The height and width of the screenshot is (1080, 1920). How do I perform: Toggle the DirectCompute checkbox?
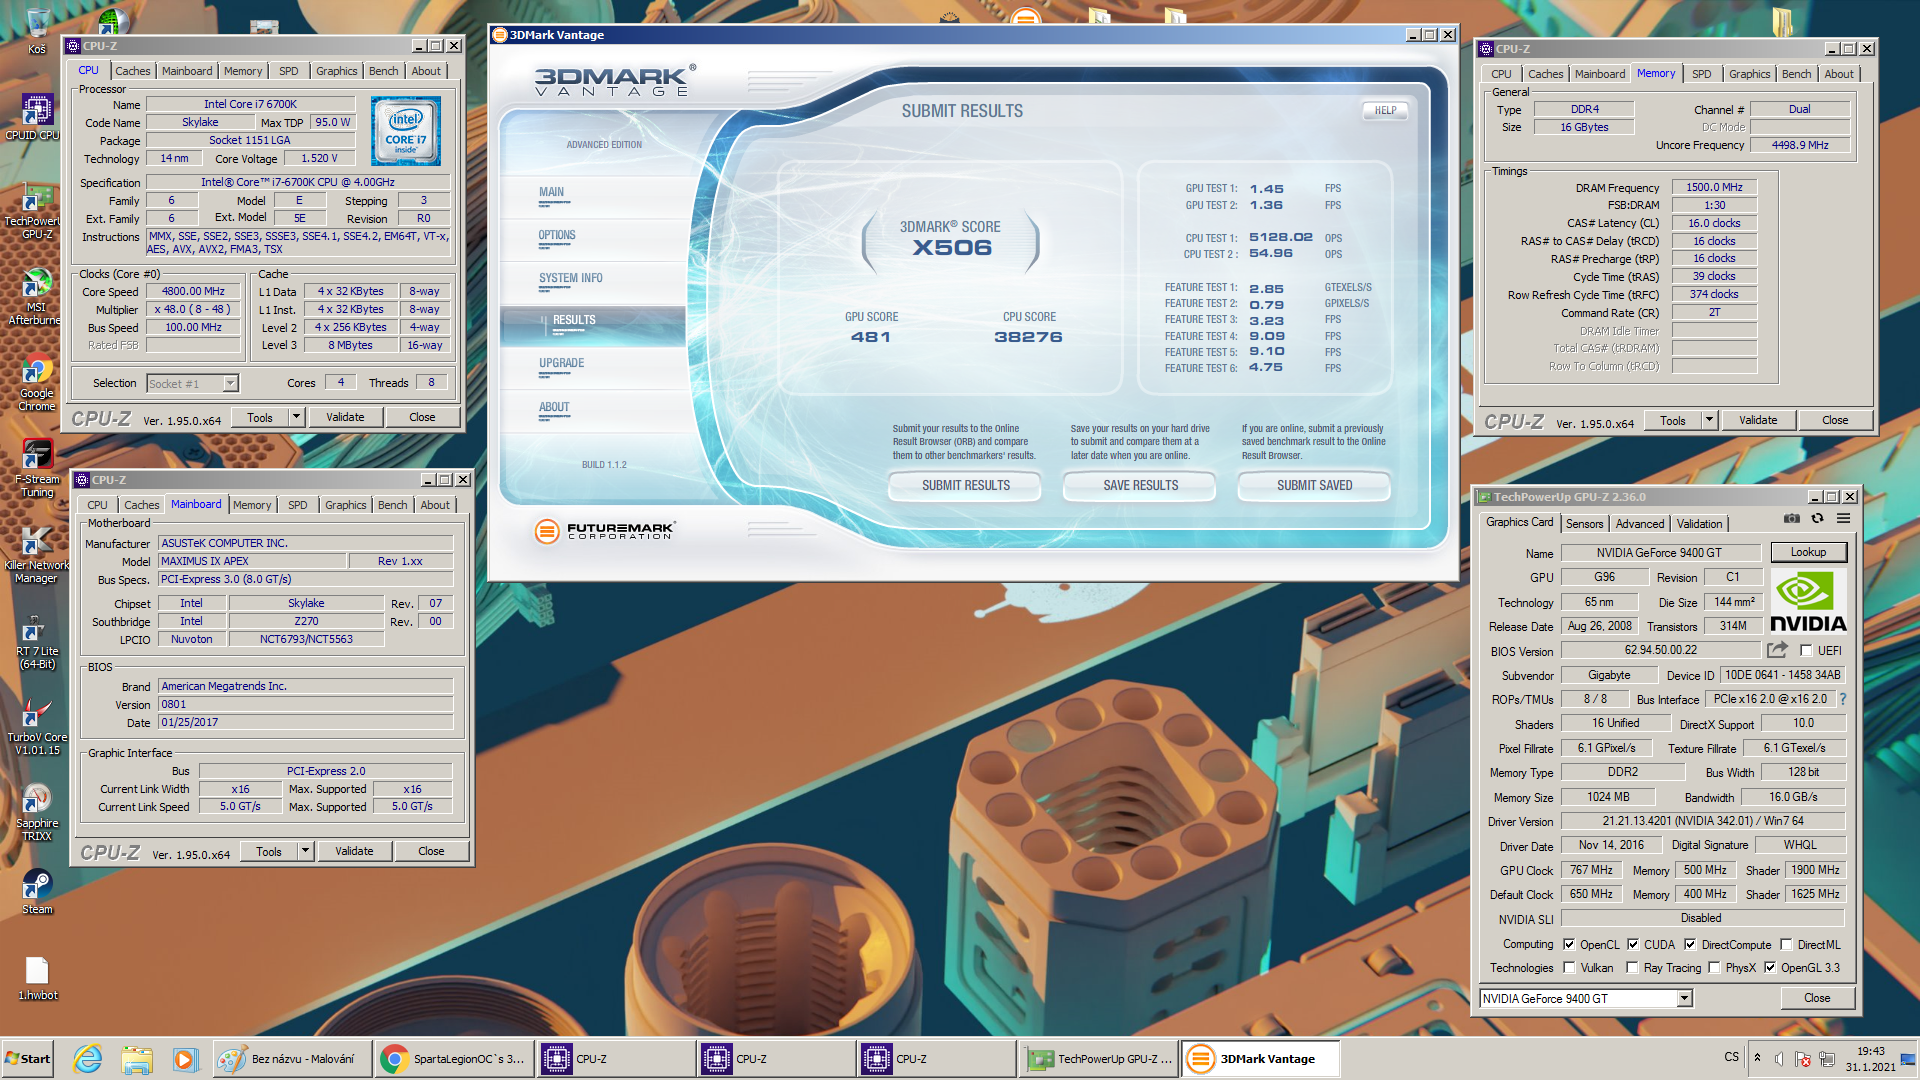[x=1690, y=944]
